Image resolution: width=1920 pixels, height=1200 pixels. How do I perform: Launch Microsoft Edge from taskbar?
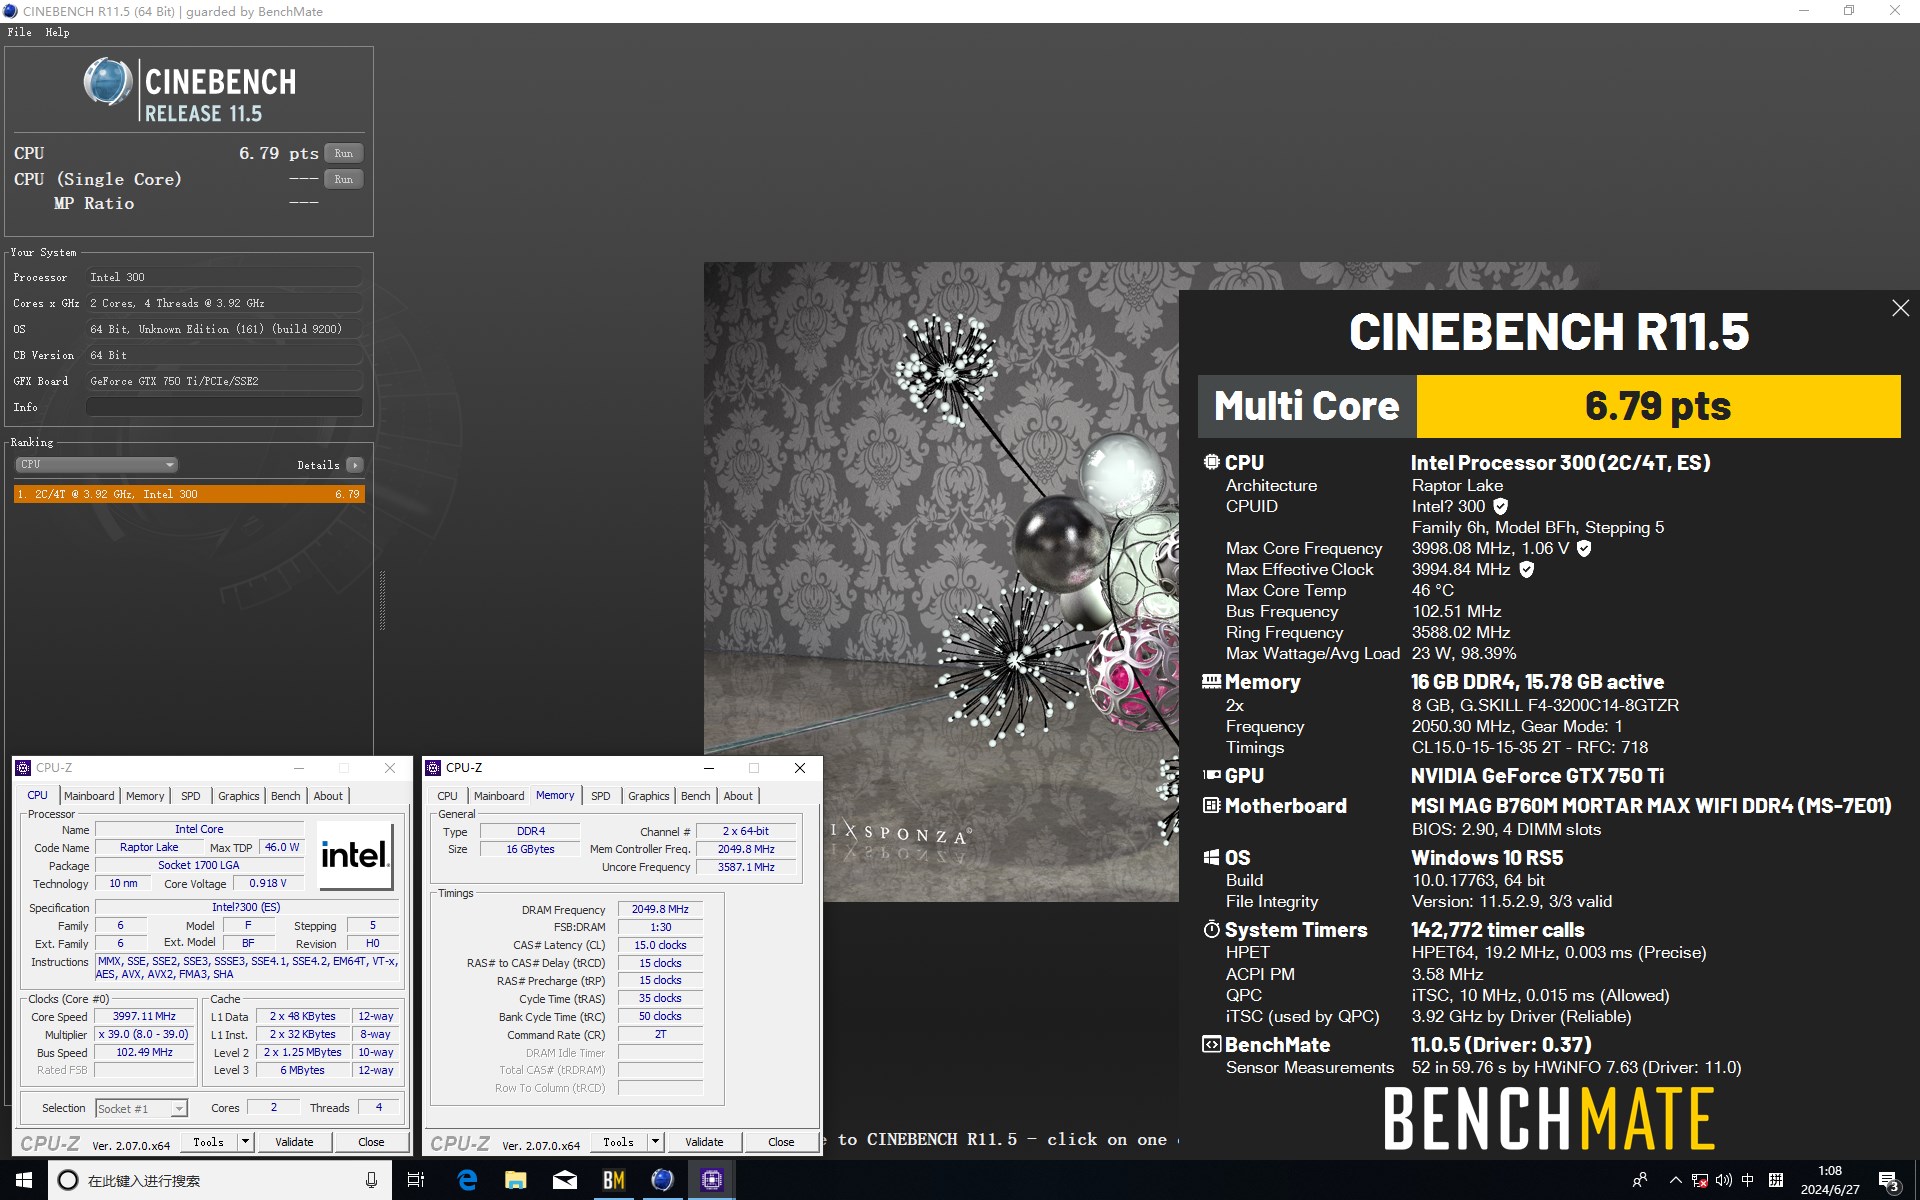(467, 1180)
